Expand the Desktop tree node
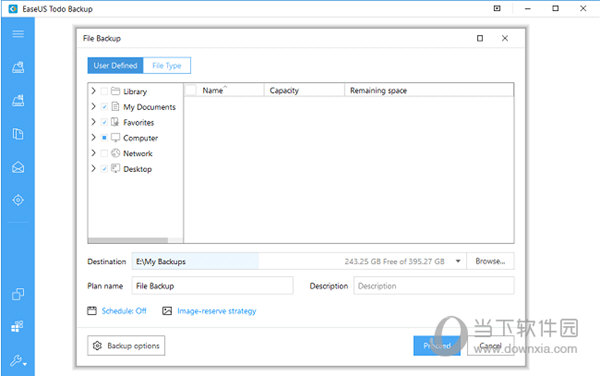The image size is (600, 376). point(93,168)
